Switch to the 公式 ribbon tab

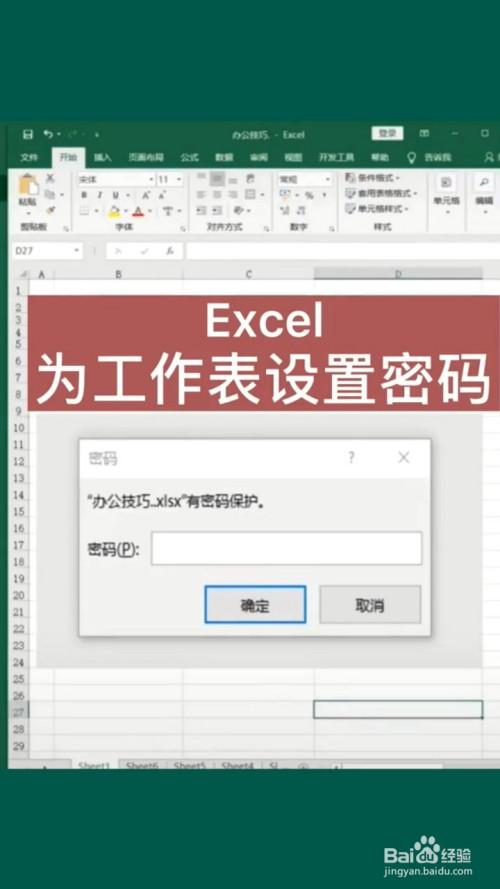189,158
